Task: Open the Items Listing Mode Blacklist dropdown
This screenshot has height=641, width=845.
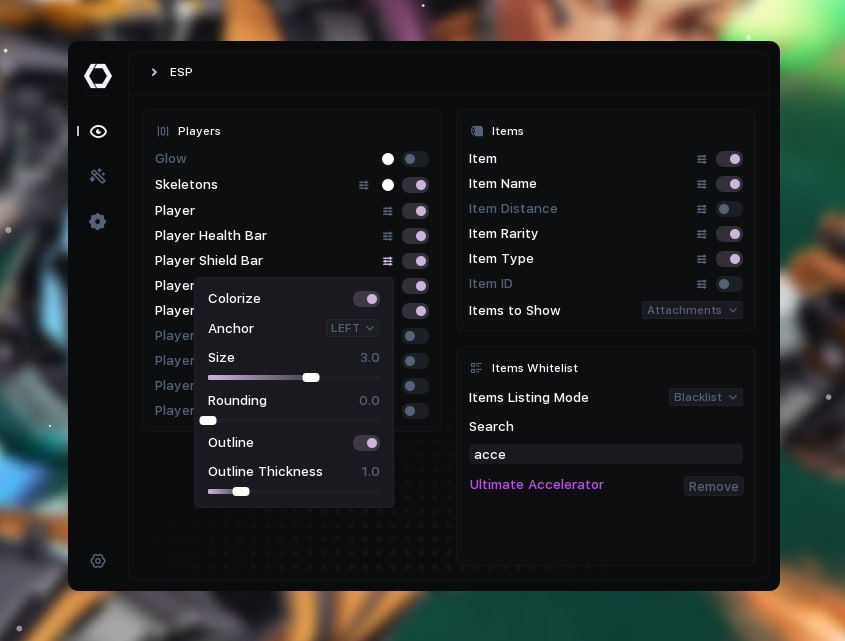Action: point(705,397)
